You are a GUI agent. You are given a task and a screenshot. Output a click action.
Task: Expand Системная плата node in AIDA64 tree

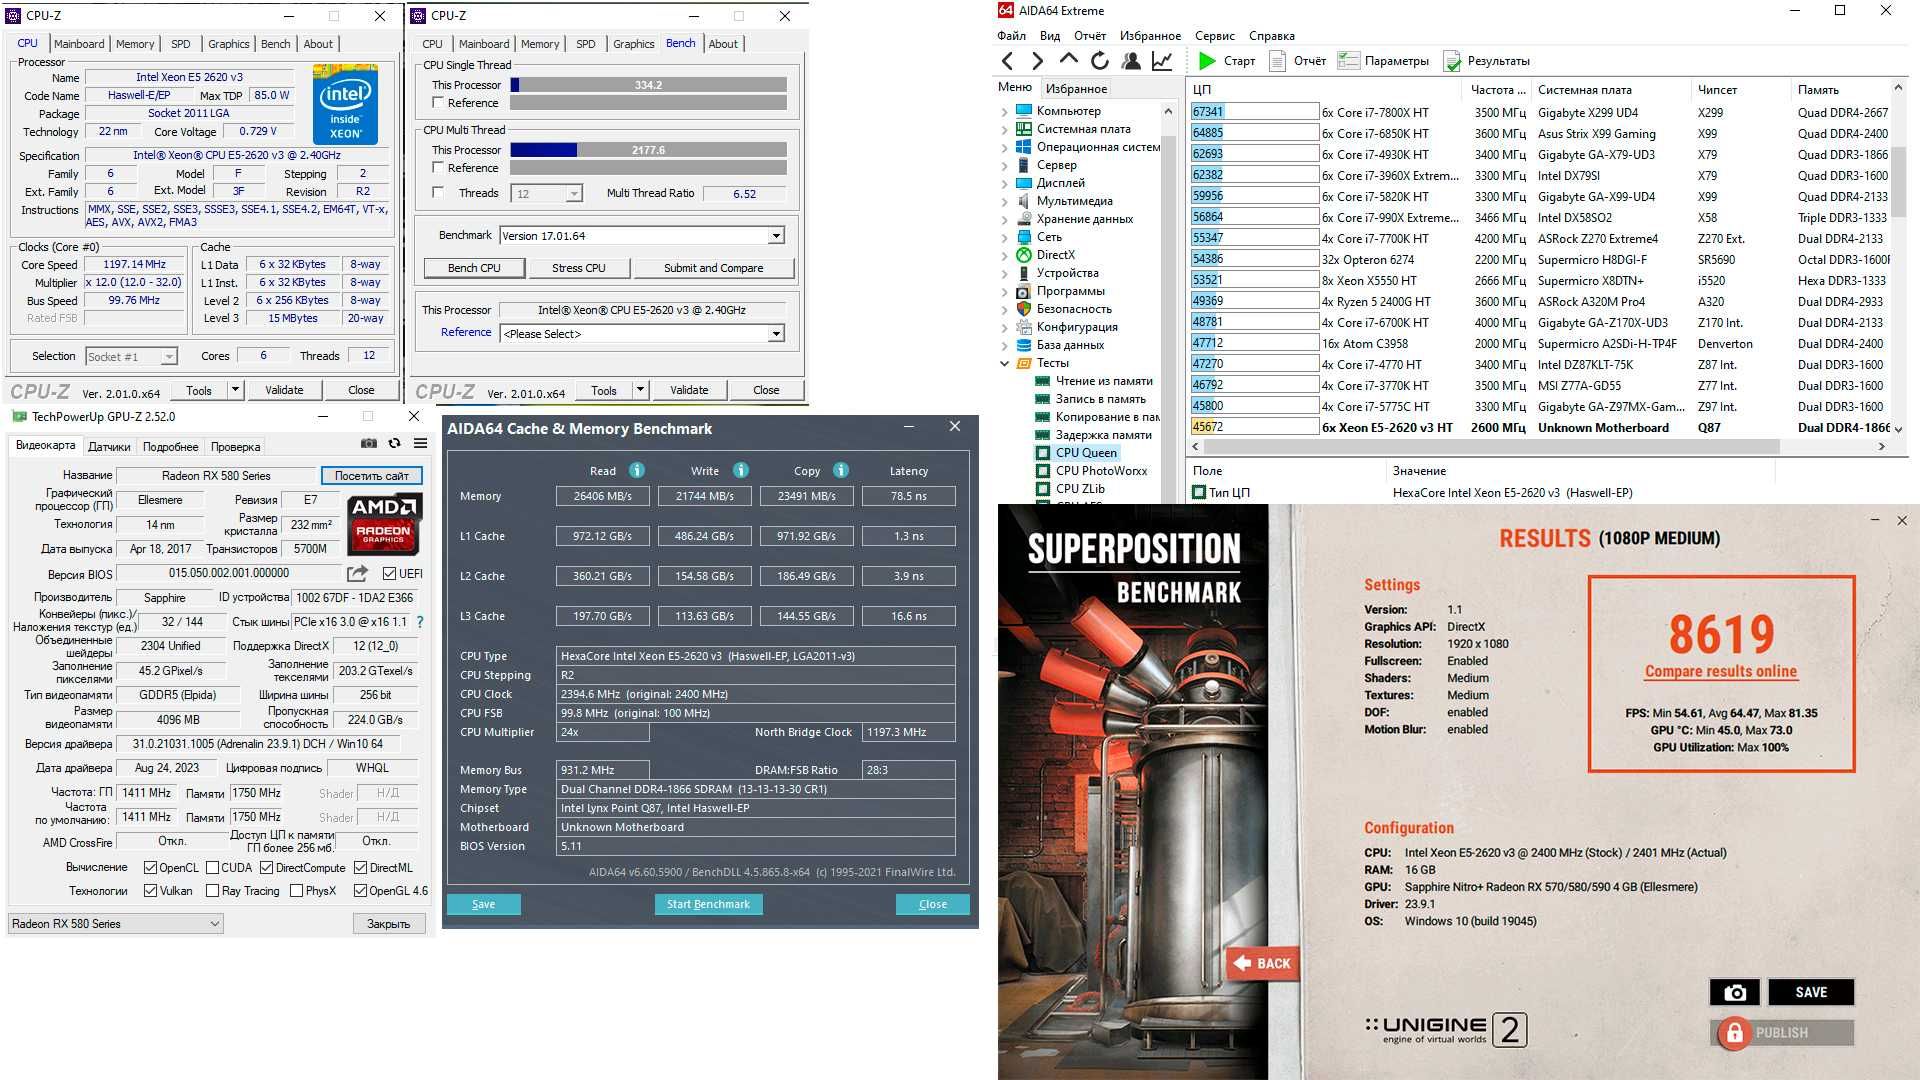(x=1004, y=130)
